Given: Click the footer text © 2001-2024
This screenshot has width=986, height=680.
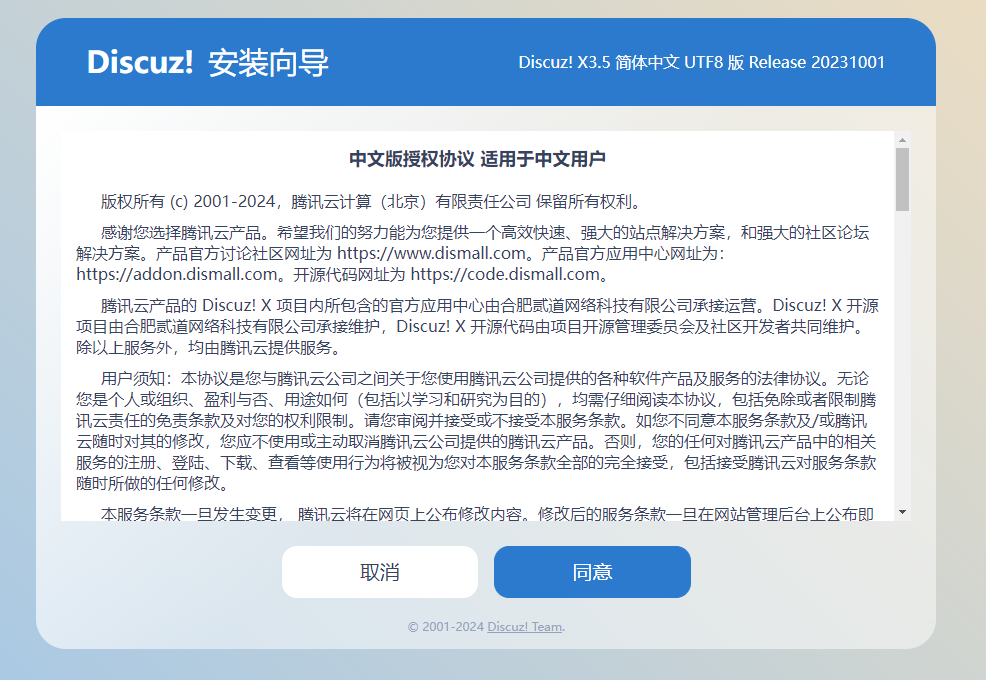Looking at the screenshot, I should point(446,627).
